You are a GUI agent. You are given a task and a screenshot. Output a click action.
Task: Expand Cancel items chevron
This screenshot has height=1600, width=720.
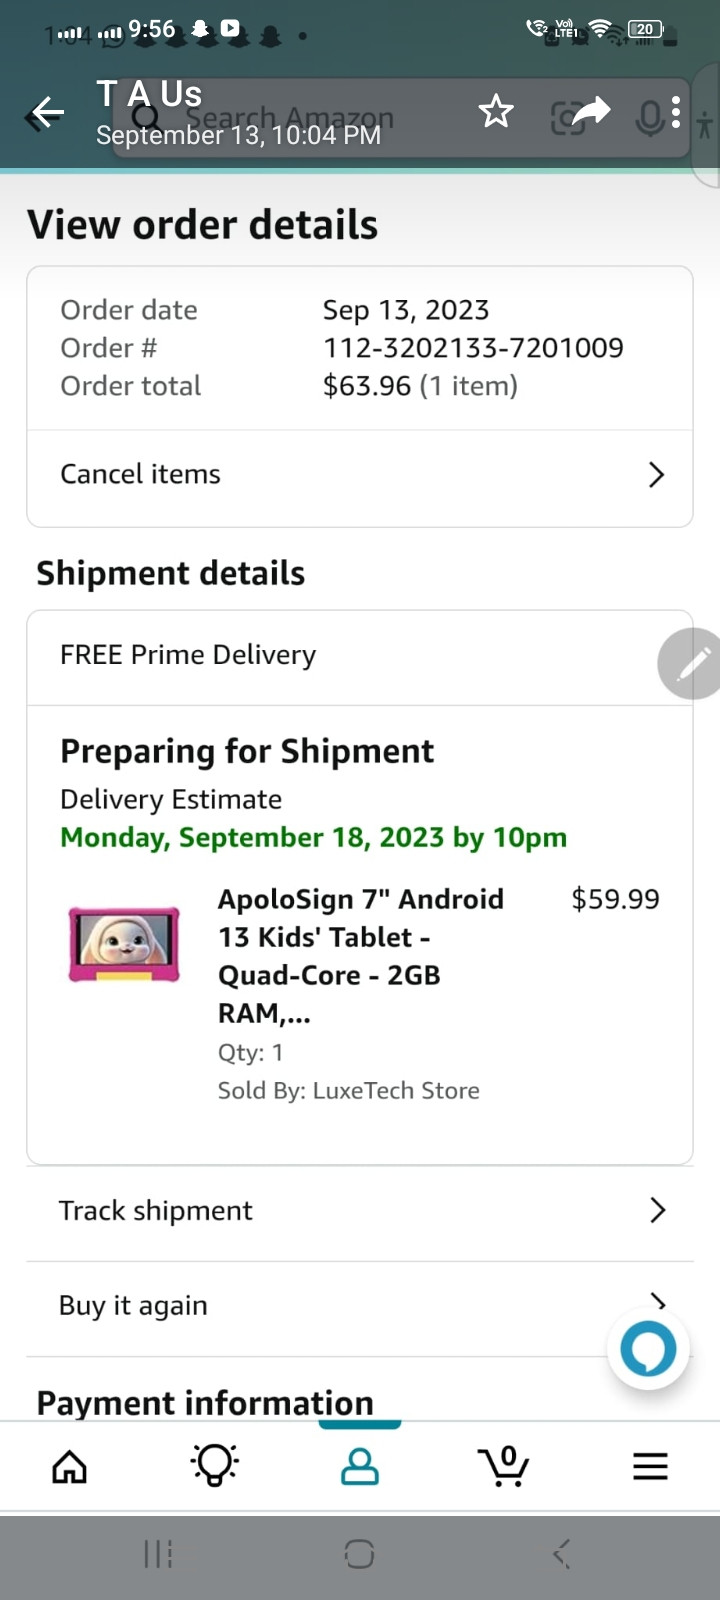656,475
